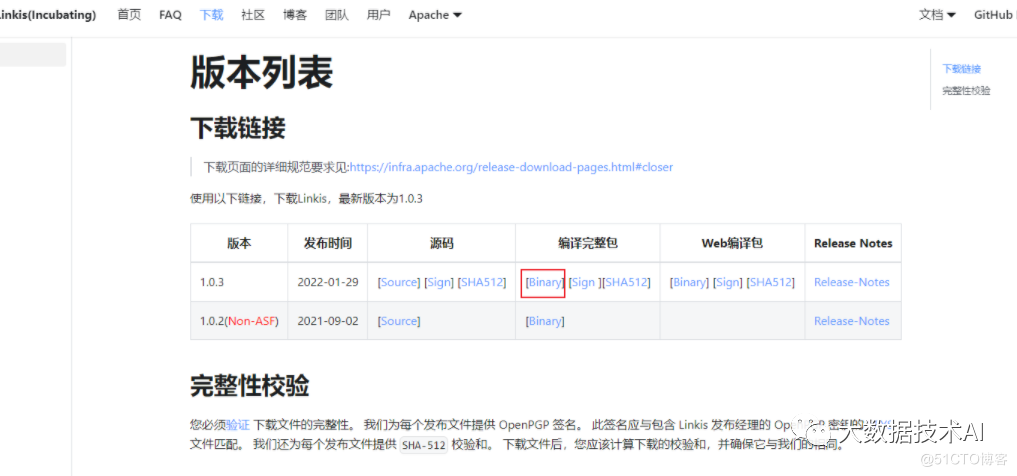Click the 下载链接 section heading

pos(237,128)
